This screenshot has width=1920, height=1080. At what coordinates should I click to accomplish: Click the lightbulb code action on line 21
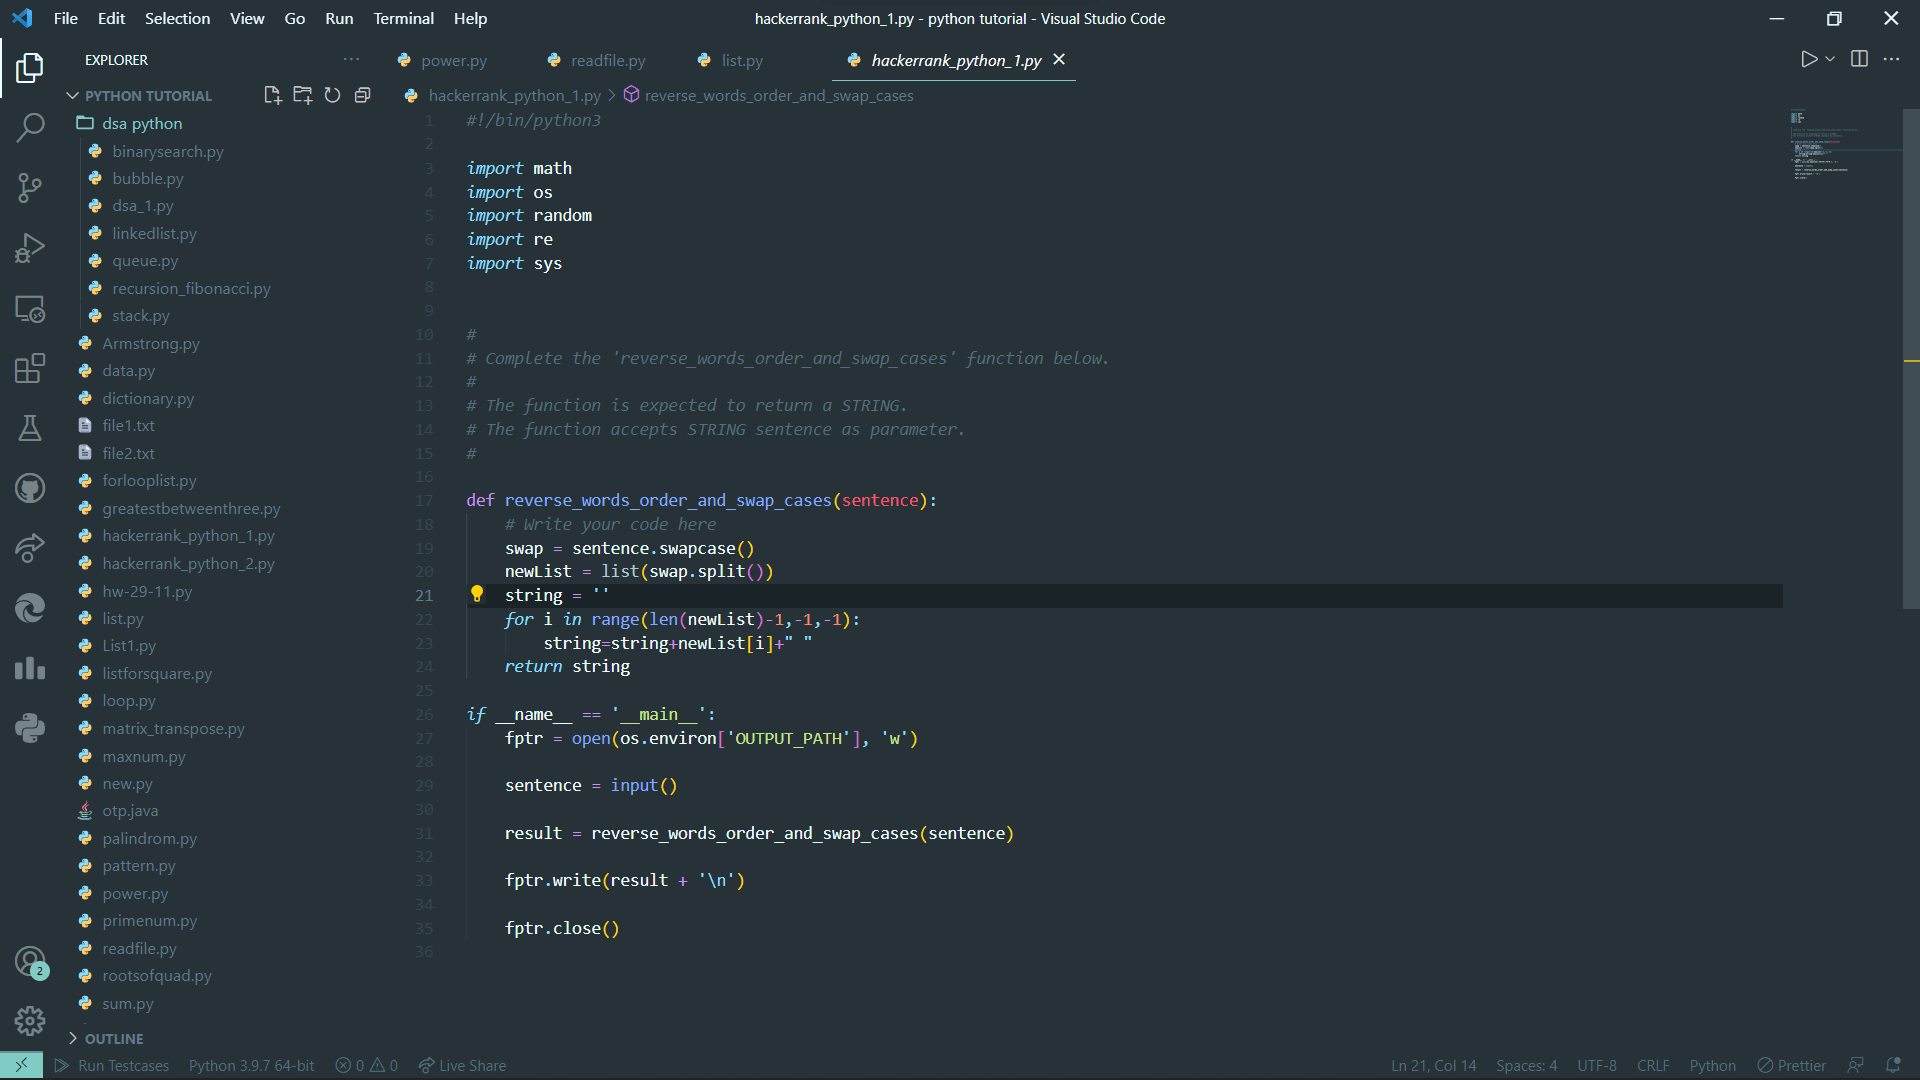pyautogui.click(x=477, y=594)
